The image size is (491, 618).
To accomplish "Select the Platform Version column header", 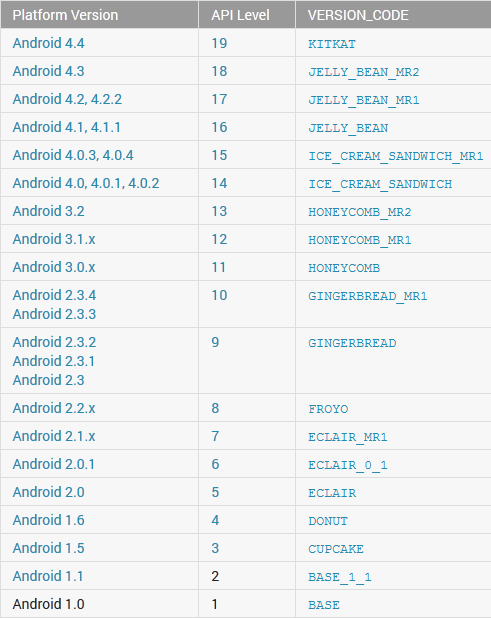I will click(x=65, y=15).
